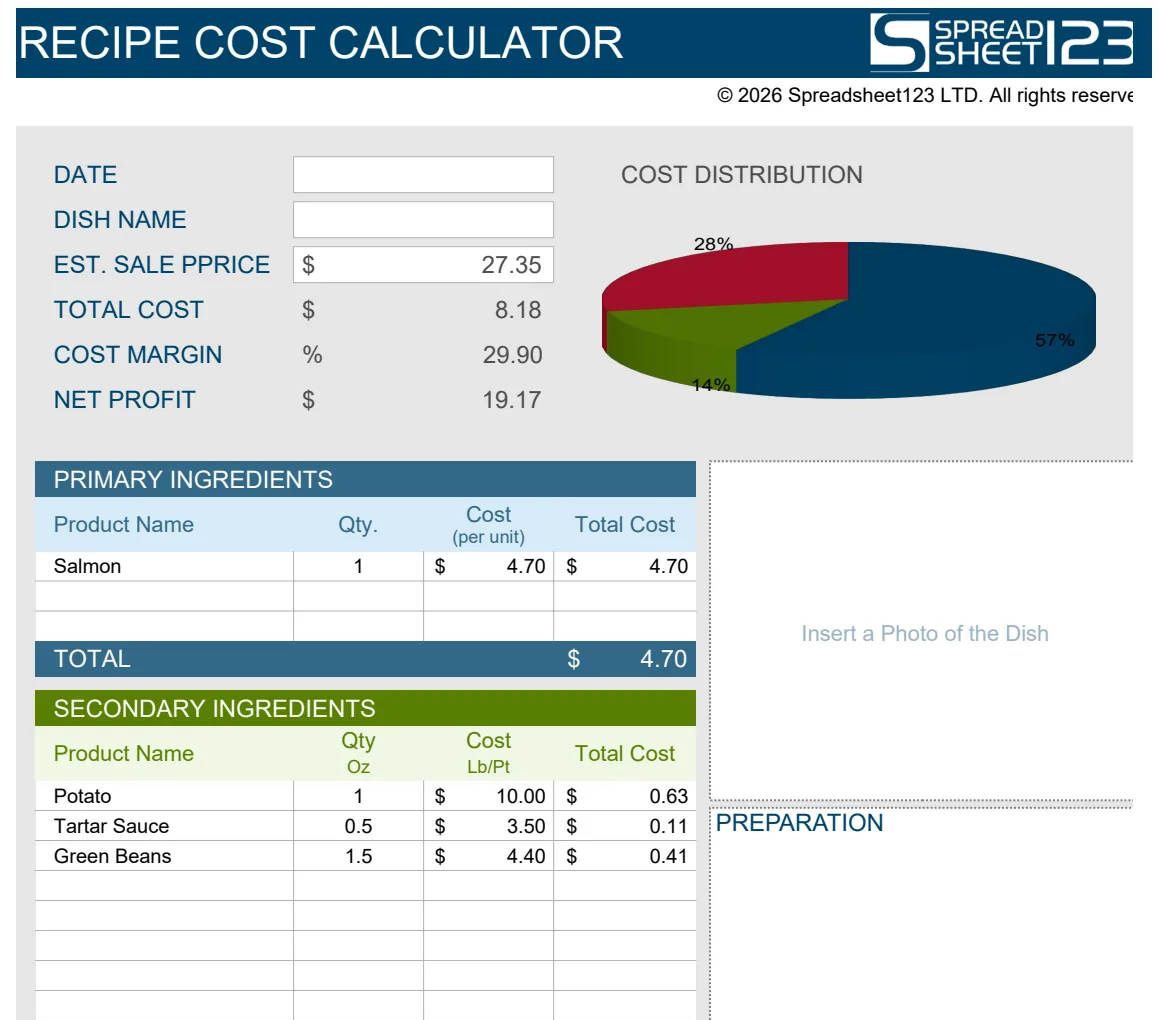The height and width of the screenshot is (1020, 1160).
Task: Click the Insert a Photo of the Dish placeholder
Action: click(x=925, y=634)
